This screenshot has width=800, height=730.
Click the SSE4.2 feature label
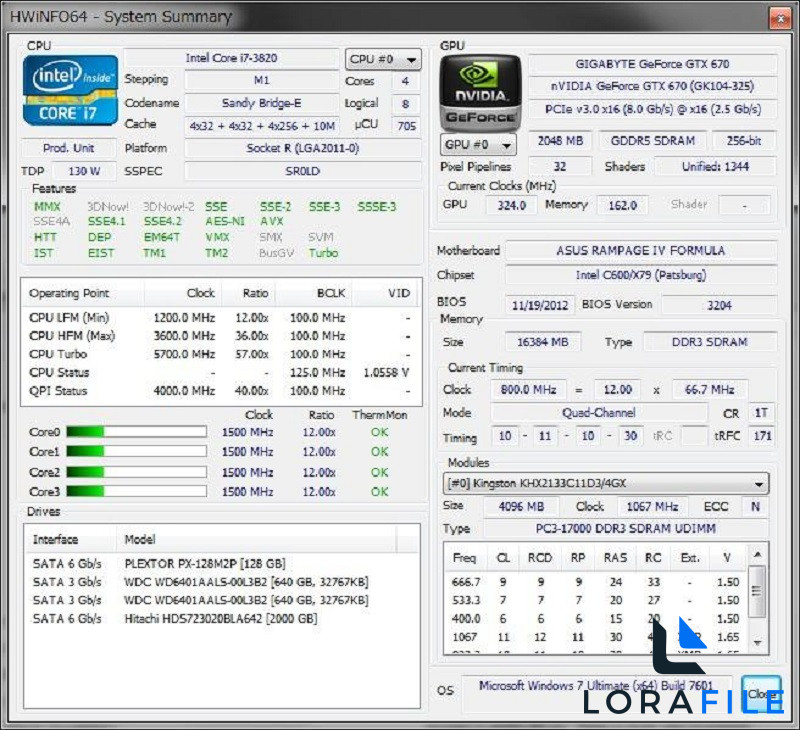click(162, 221)
